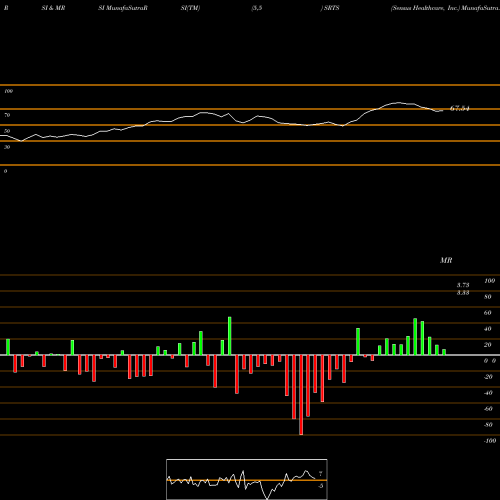The height and width of the screenshot is (500, 500).
Task: Click the MR scale label -20
Action: point(488,377)
